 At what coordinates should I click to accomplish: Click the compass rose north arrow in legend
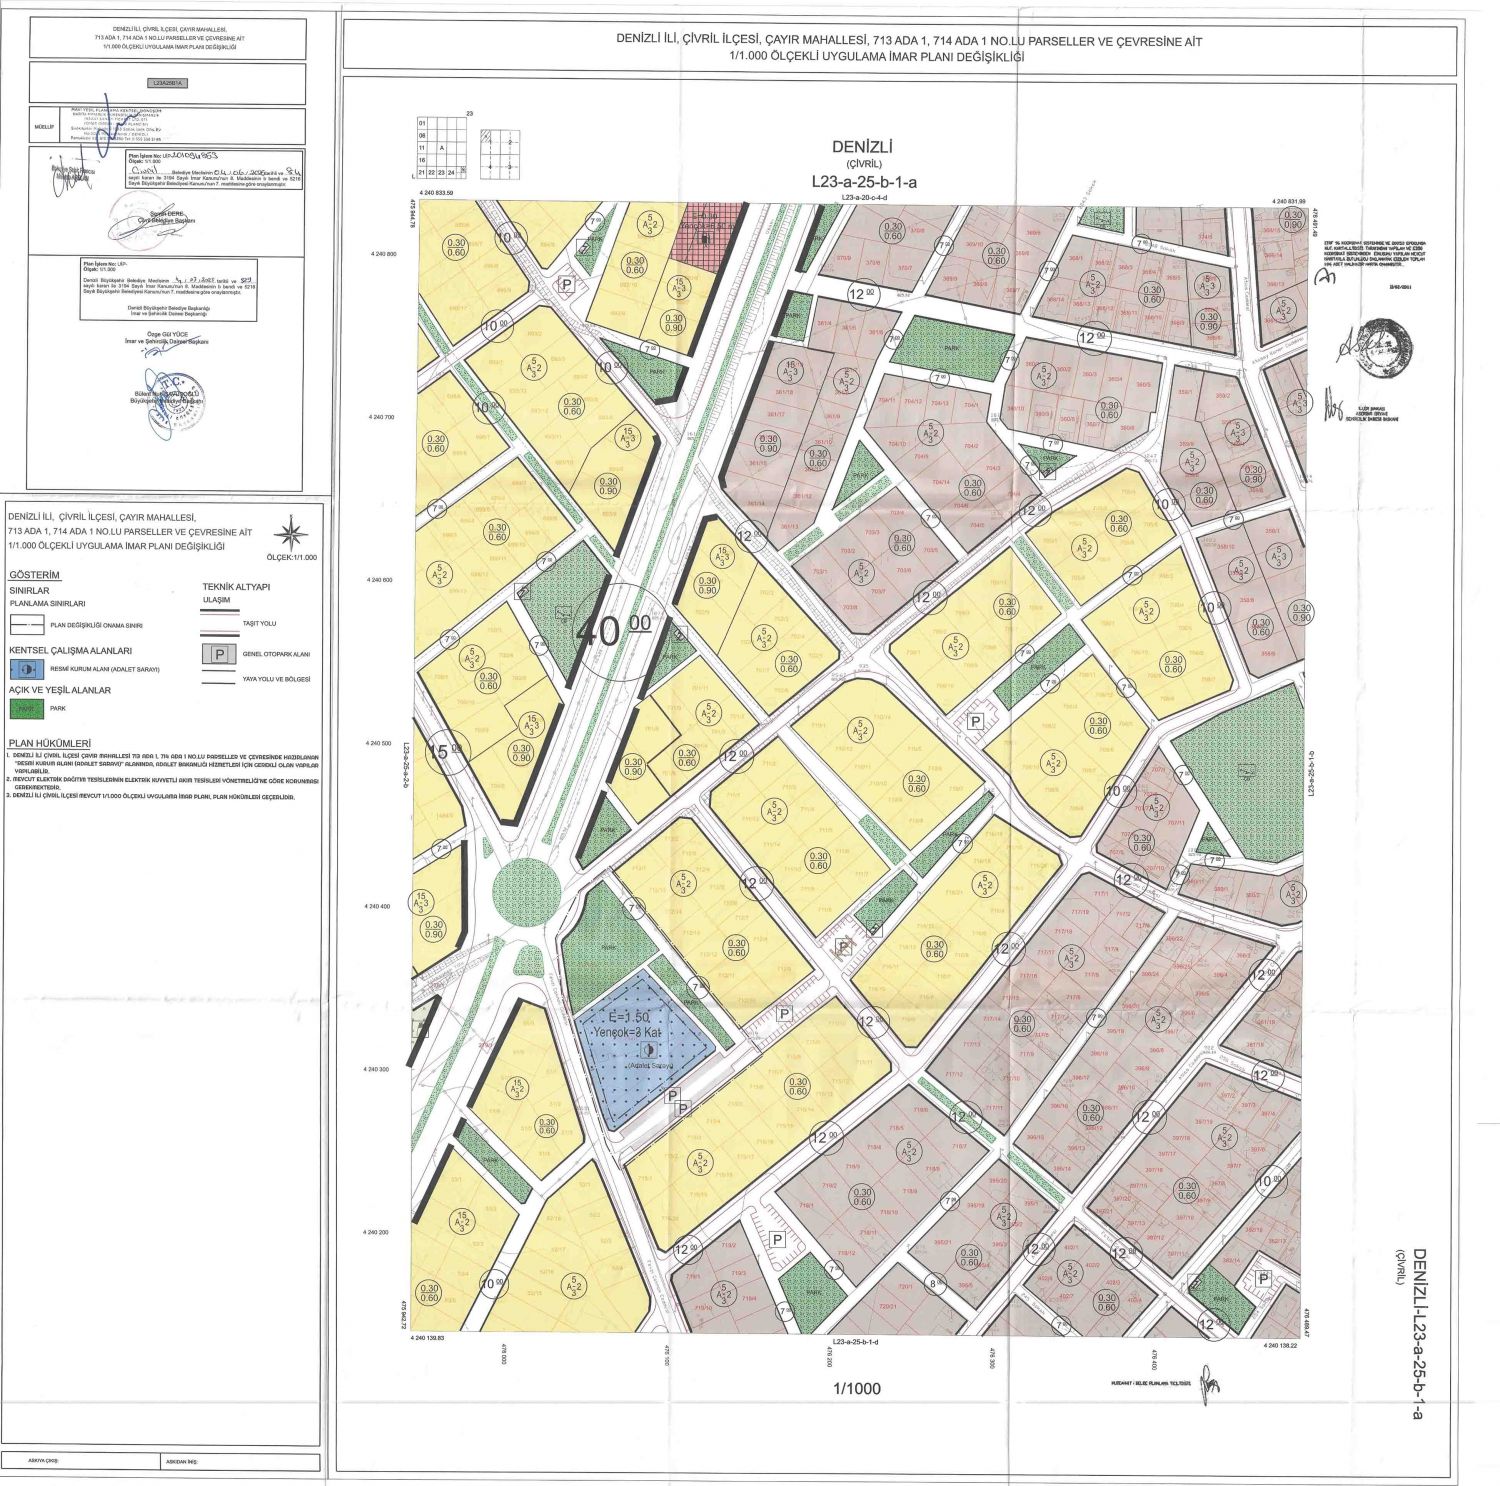(x=290, y=532)
